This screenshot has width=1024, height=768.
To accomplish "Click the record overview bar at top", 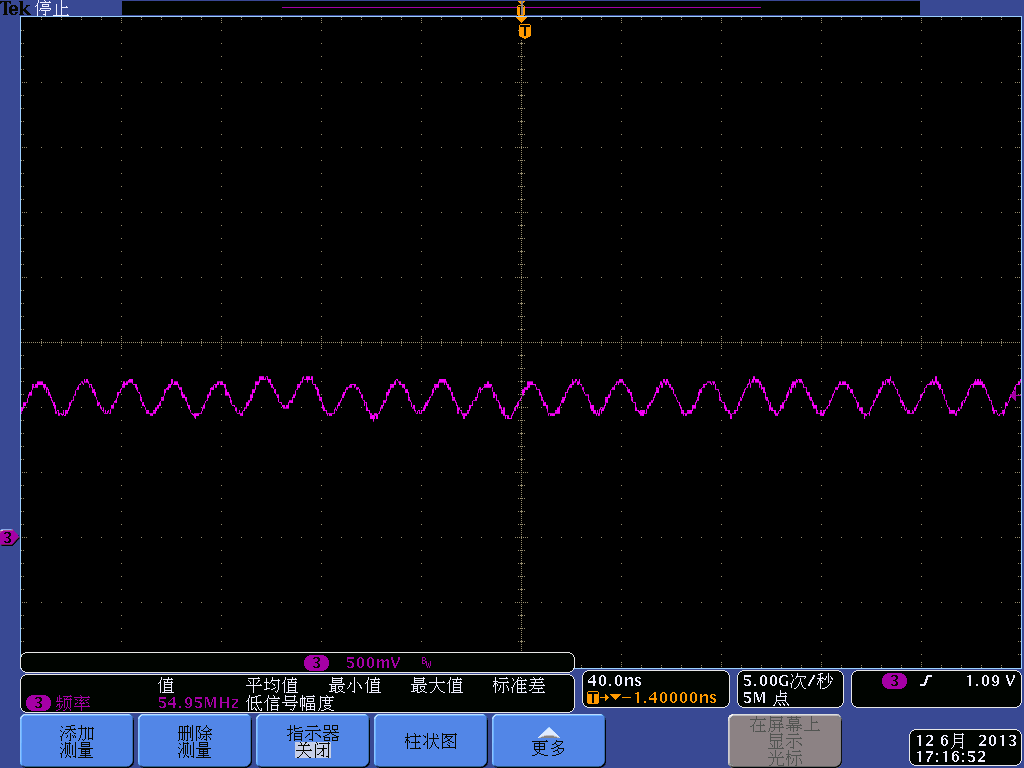I will click(x=520, y=8).
